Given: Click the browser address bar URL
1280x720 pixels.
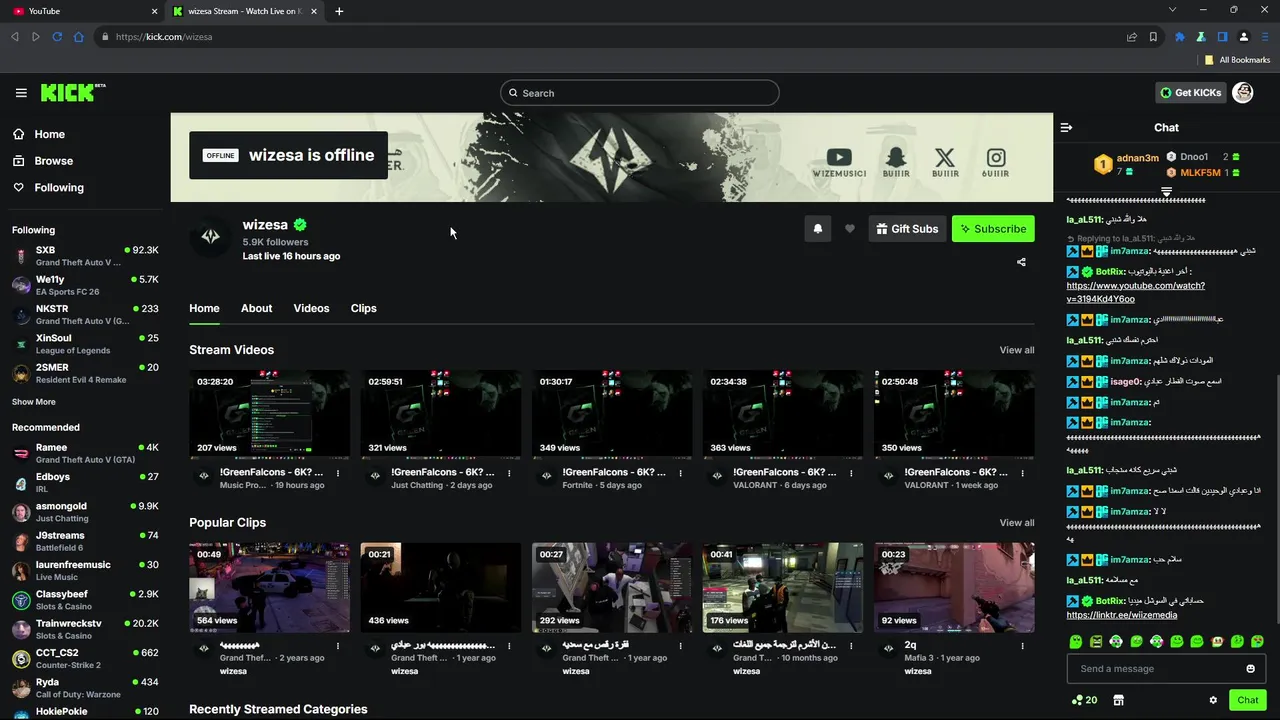Looking at the screenshot, I should [x=164, y=37].
